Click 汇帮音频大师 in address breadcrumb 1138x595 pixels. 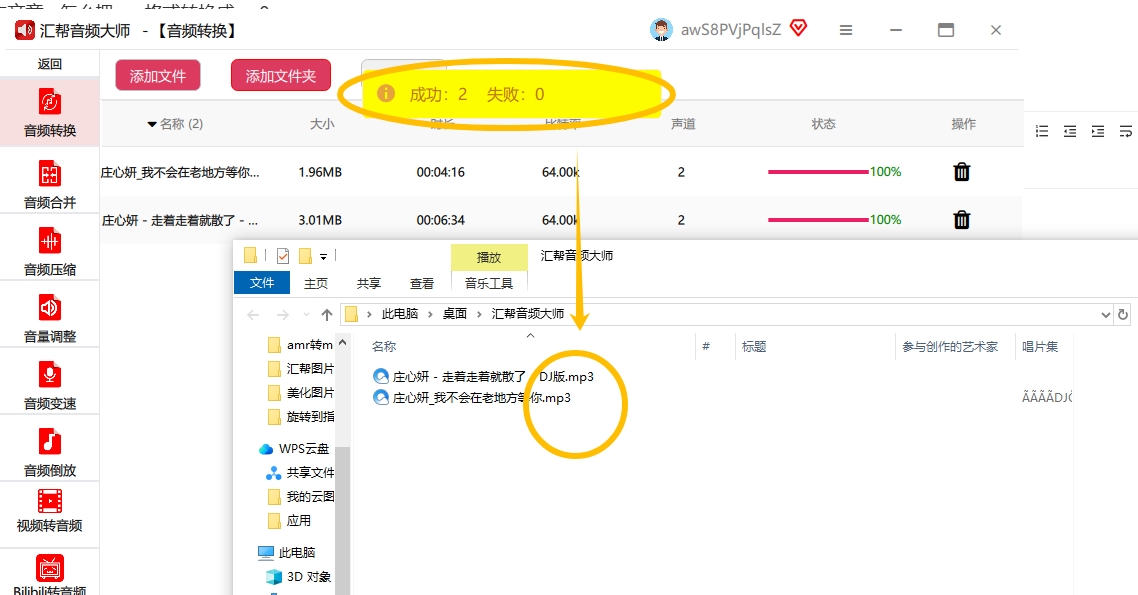coord(528,313)
